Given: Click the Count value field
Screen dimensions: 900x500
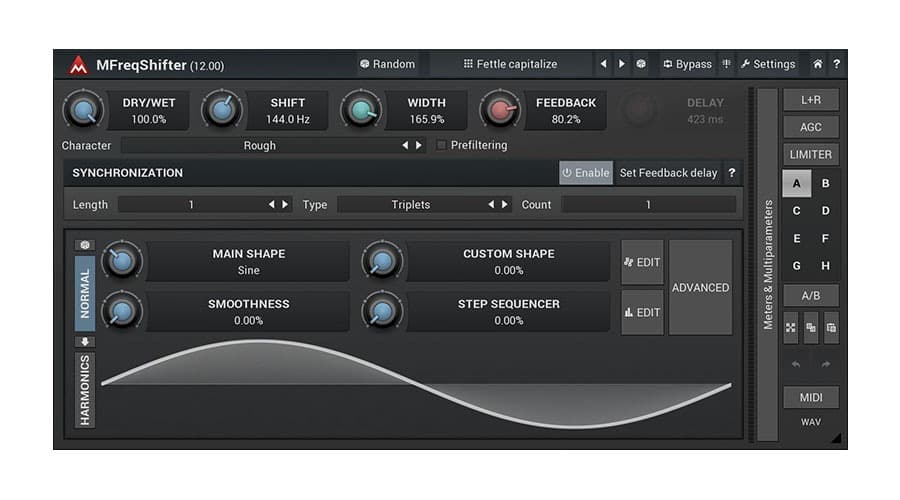Looking at the screenshot, I should pyautogui.click(x=648, y=204).
